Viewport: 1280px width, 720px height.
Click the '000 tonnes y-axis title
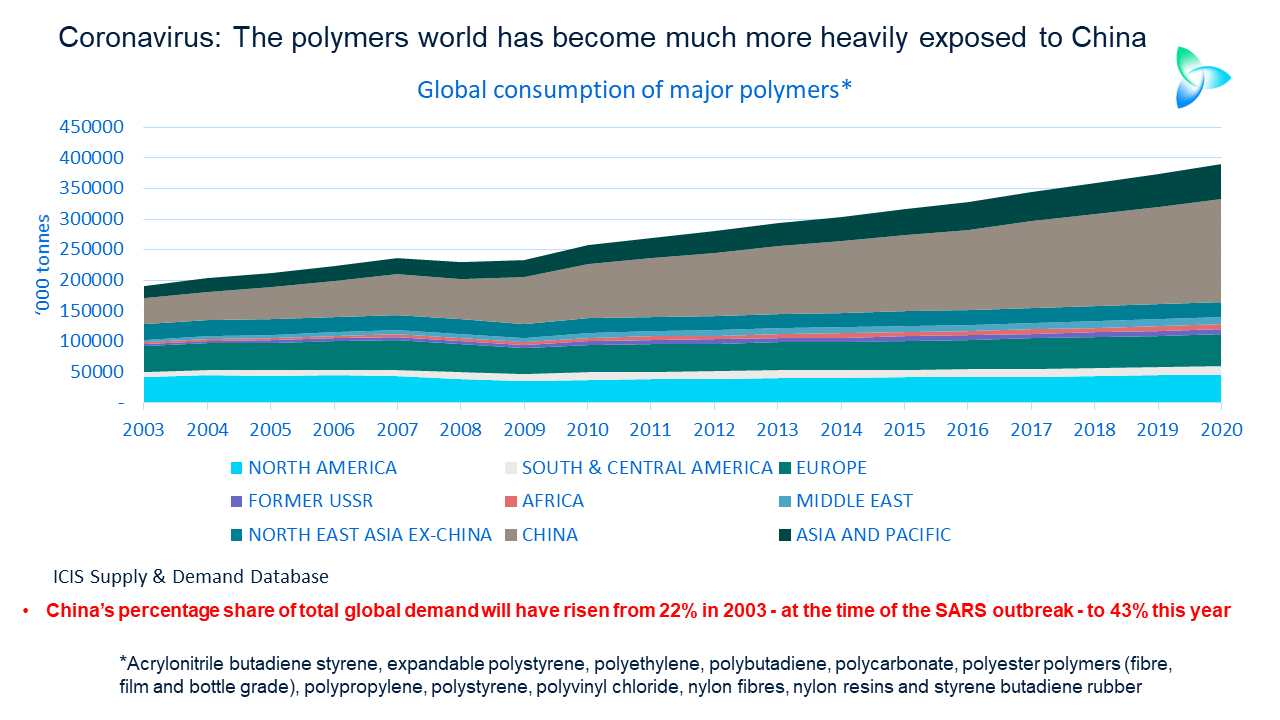click(x=42, y=261)
